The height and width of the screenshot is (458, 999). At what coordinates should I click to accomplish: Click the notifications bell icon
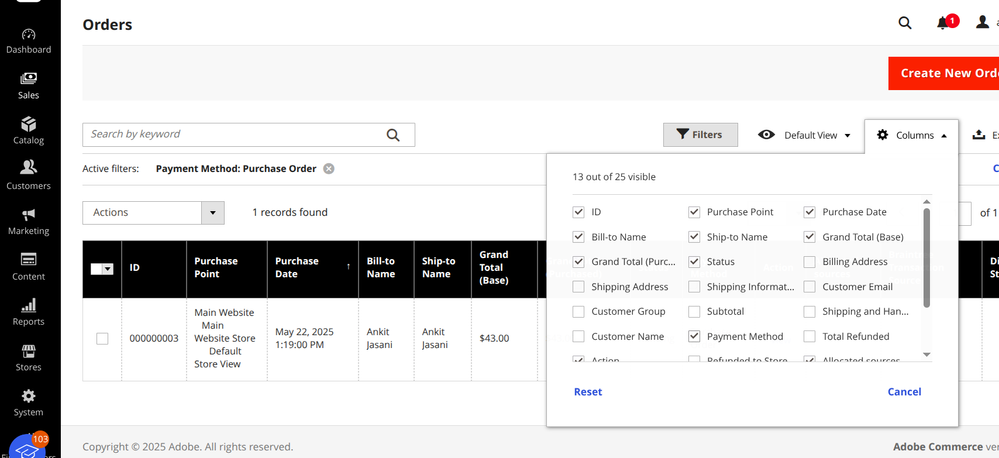[x=943, y=23]
